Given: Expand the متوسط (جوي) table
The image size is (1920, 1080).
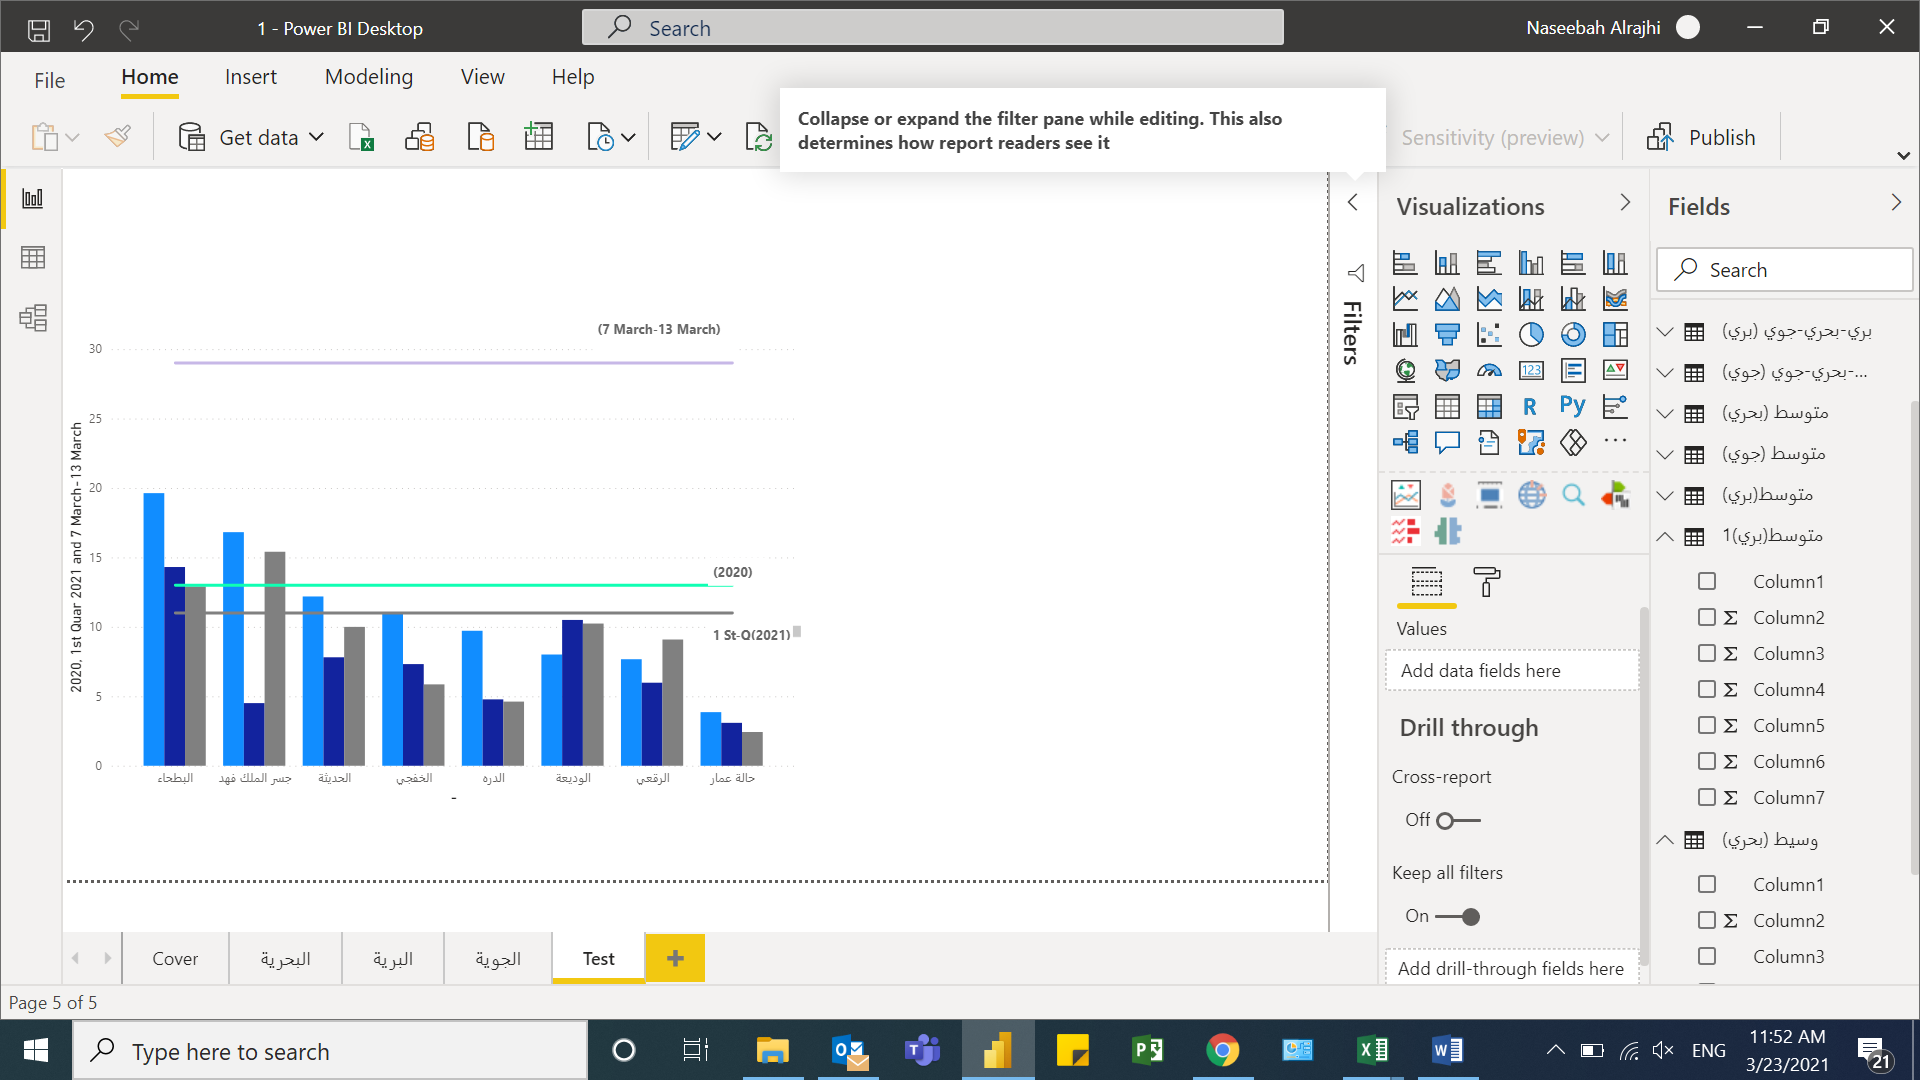Looking at the screenshot, I should click(x=1665, y=454).
